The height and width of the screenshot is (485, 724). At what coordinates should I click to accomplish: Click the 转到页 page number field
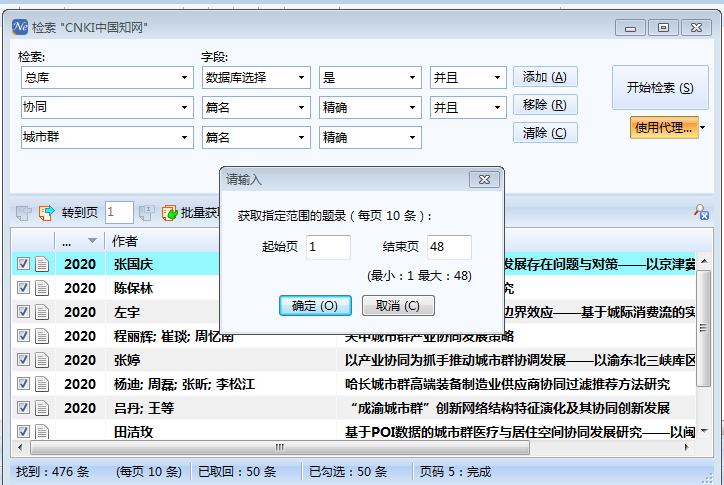click(x=119, y=212)
